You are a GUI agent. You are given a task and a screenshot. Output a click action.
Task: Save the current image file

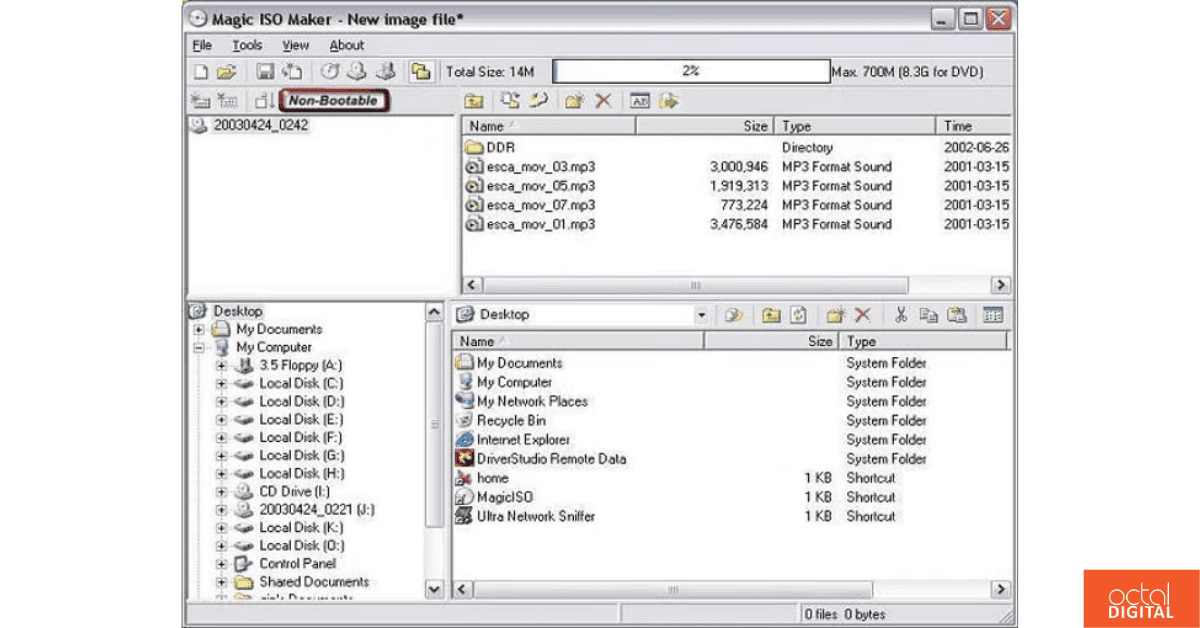(264, 70)
